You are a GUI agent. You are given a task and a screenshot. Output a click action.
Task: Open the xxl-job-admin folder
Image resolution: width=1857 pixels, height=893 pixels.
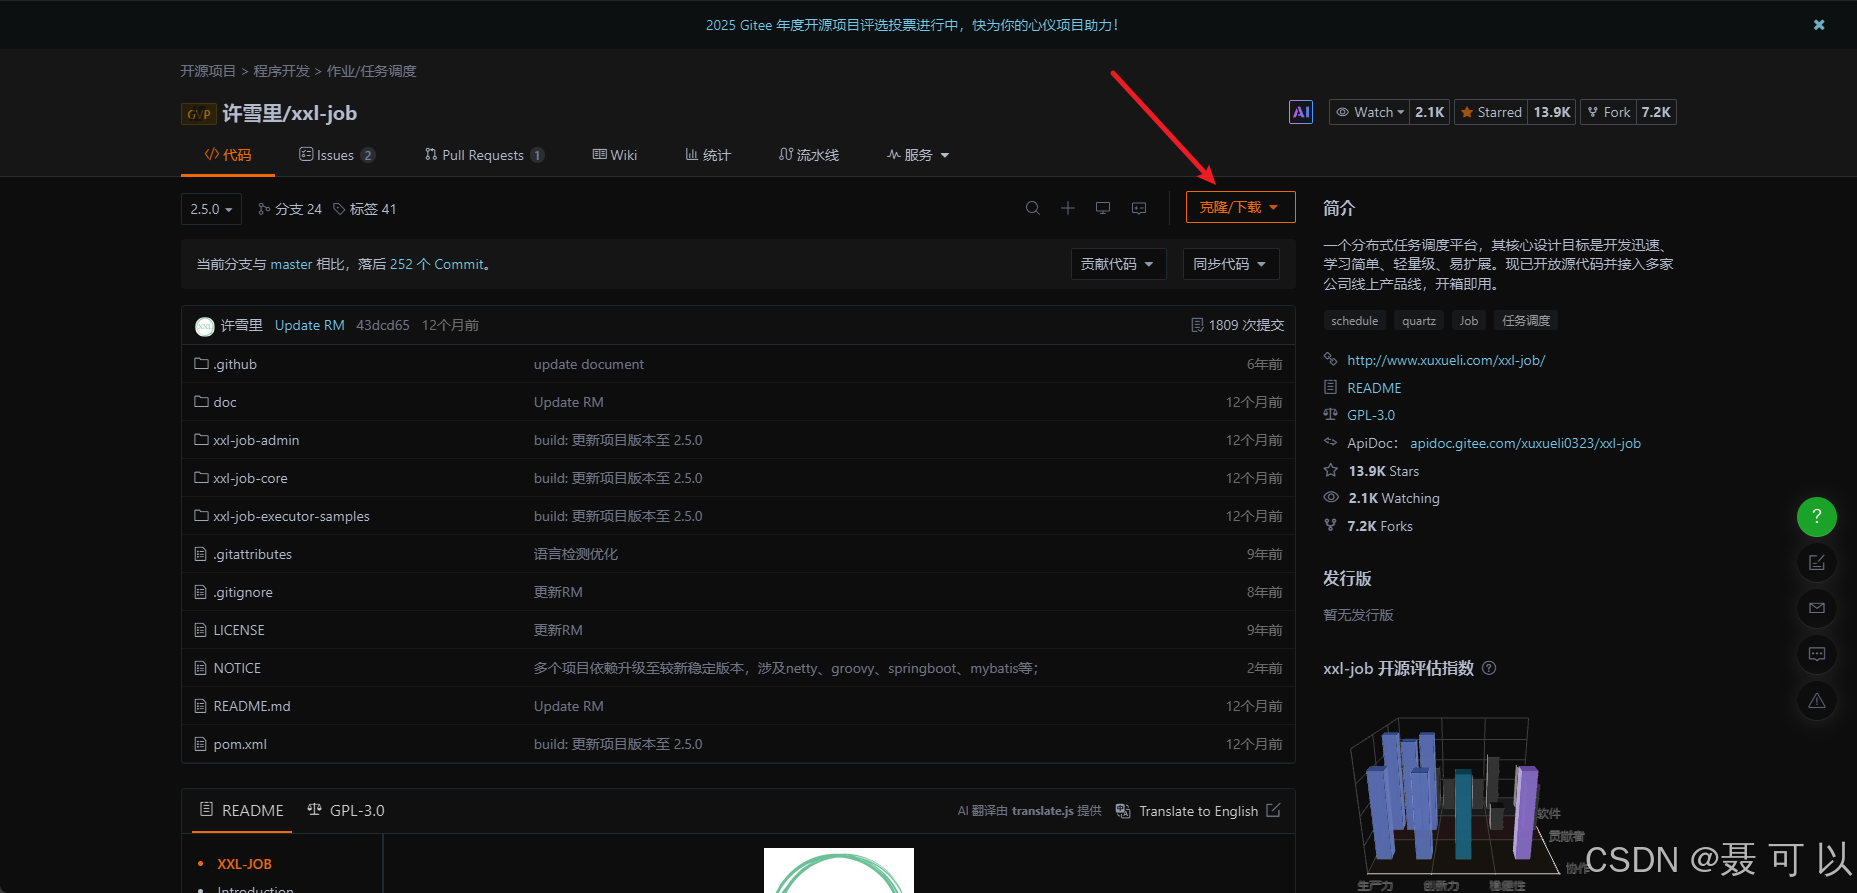click(x=256, y=440)
